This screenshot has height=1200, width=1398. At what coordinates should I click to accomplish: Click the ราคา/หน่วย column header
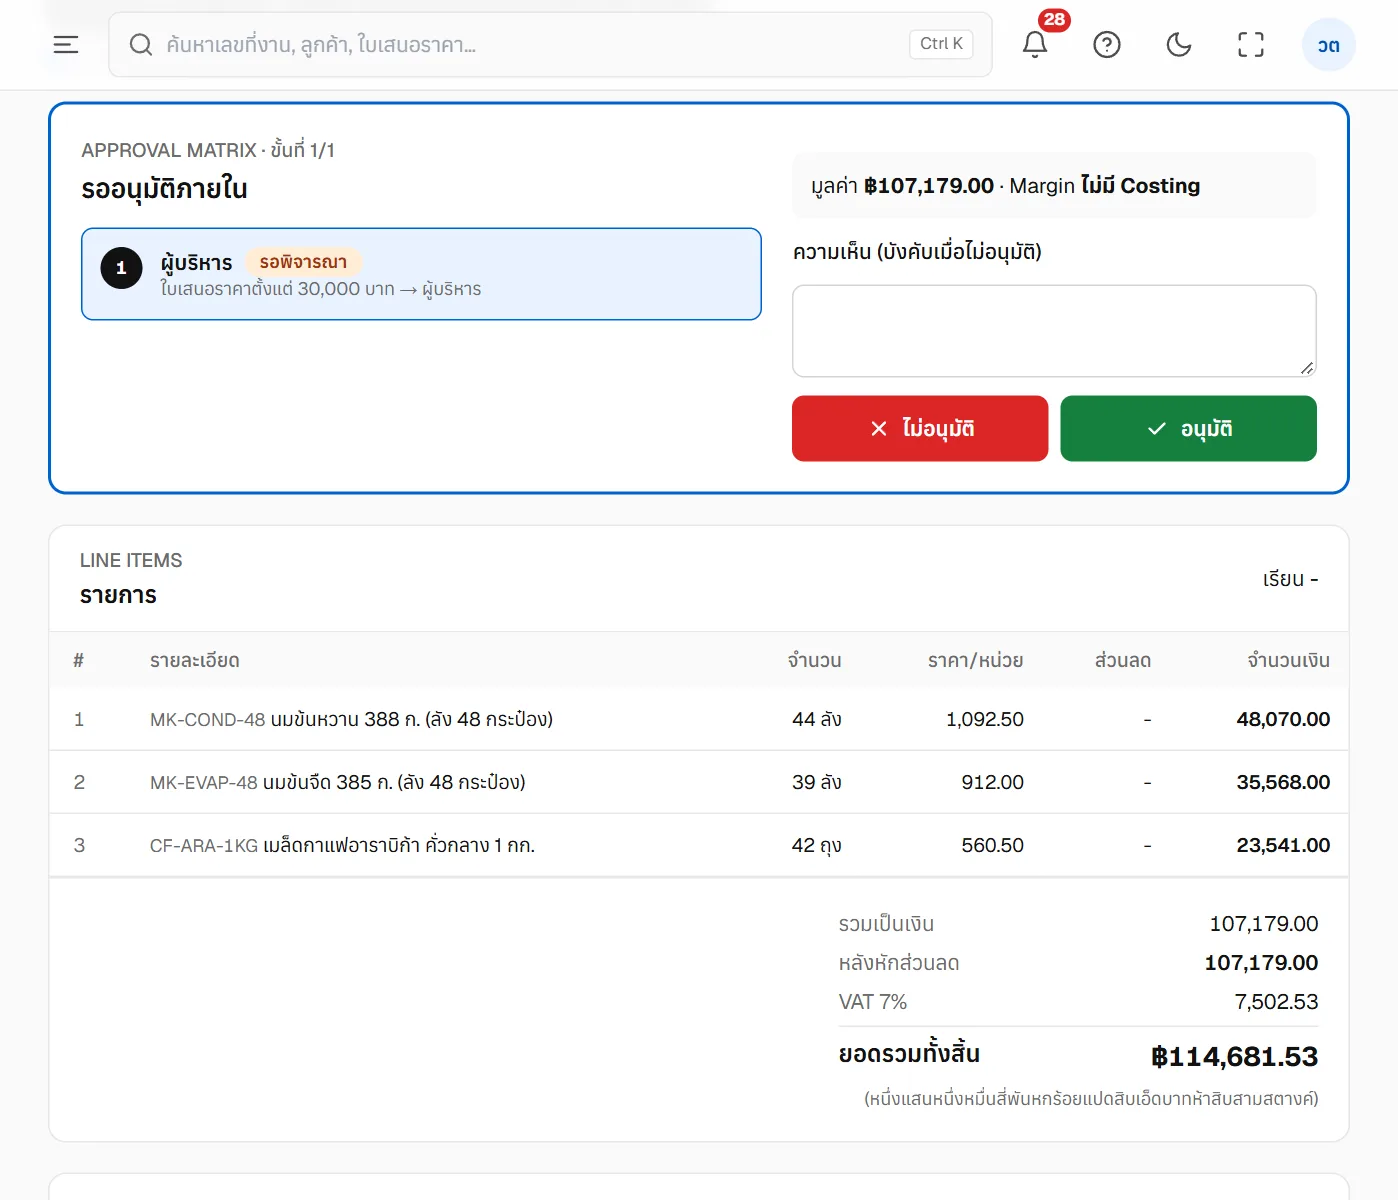pos(975,660)
